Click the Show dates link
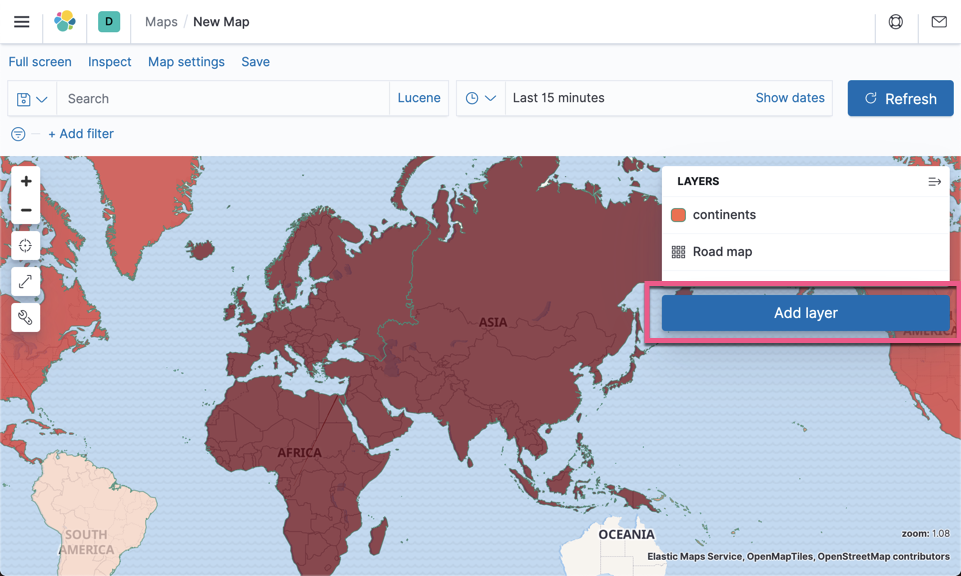Screen dimensions: 961x576 [x=790, y=98]
